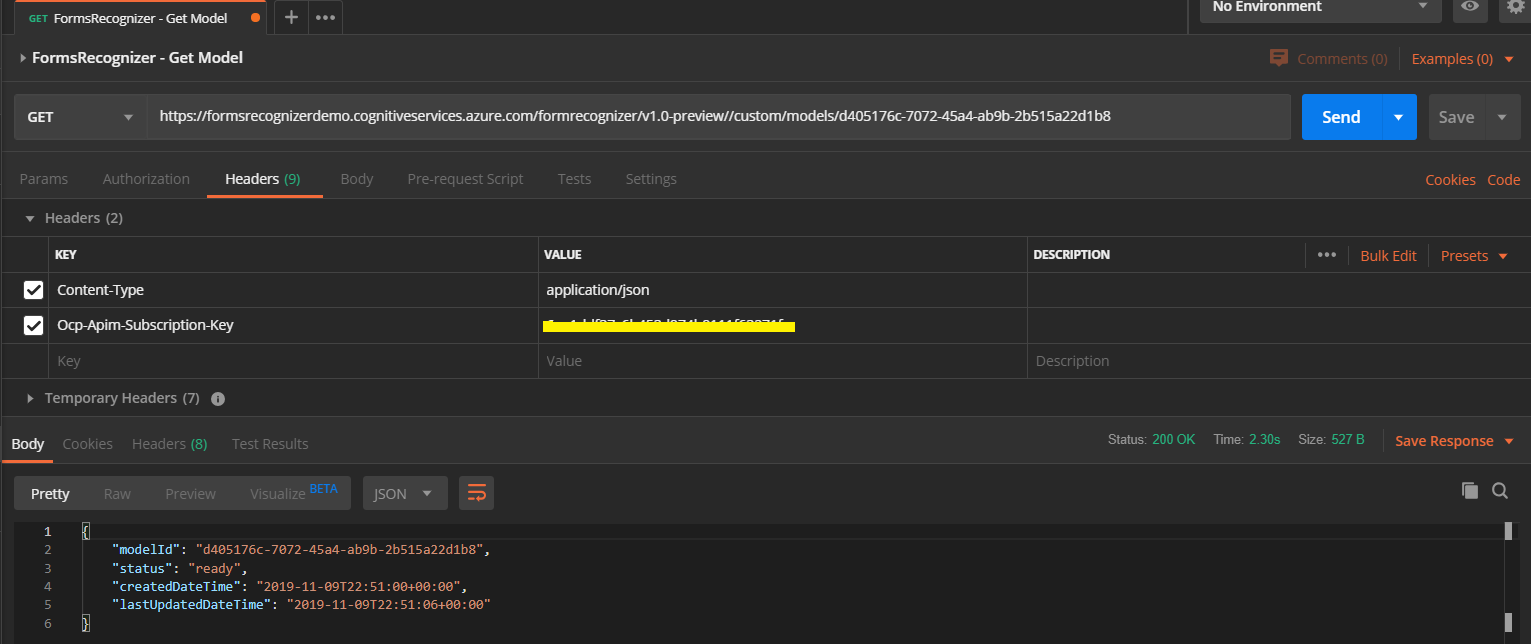Click the empty Value input cell

[783, 361]
